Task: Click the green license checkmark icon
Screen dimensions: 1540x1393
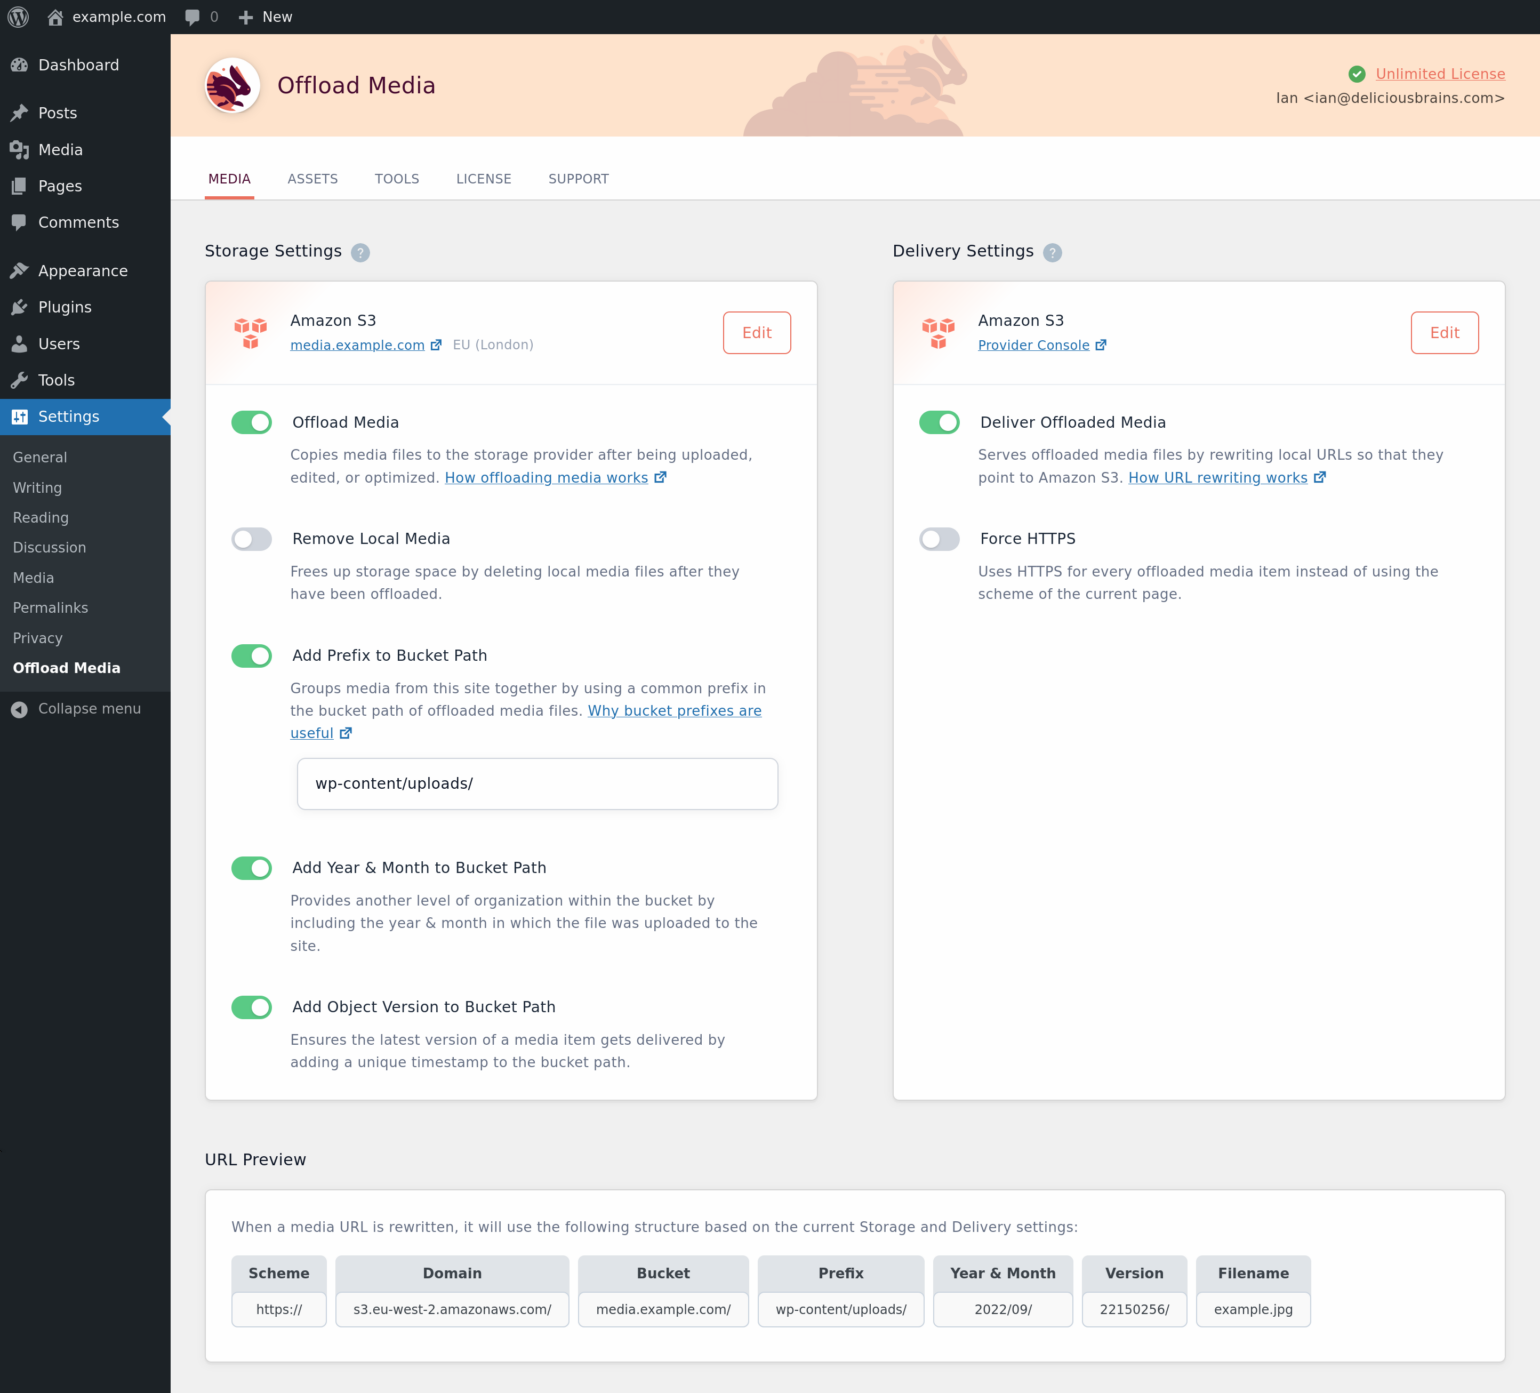Action: click(1357, 74)
